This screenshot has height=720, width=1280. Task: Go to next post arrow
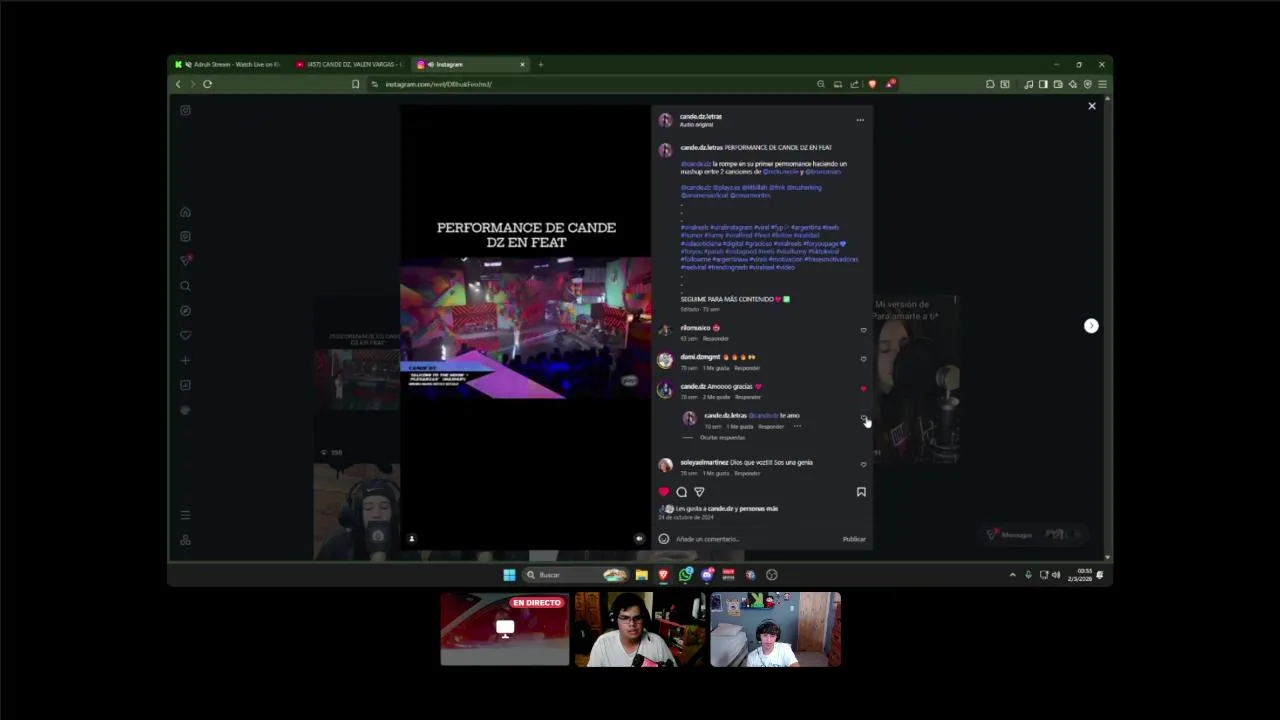point(1091,326)
